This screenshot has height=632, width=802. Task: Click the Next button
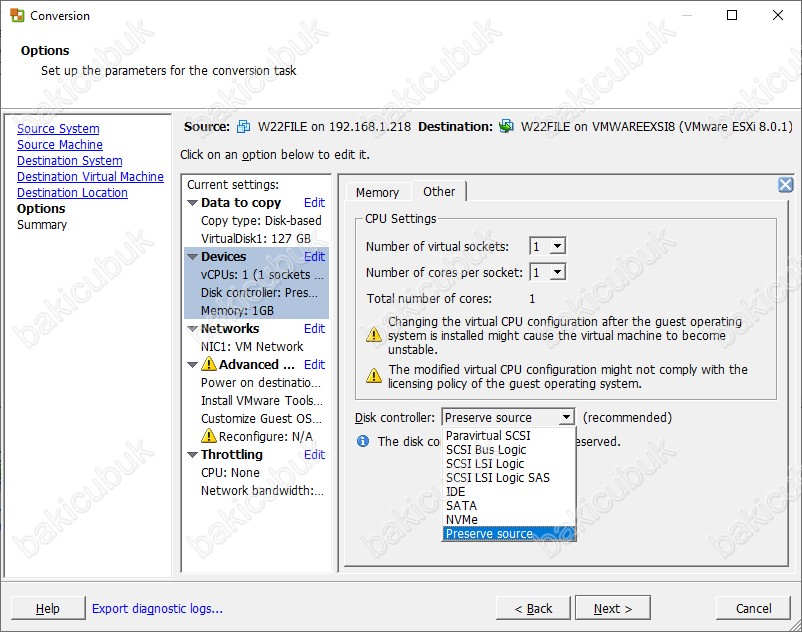tap(613, 608)
